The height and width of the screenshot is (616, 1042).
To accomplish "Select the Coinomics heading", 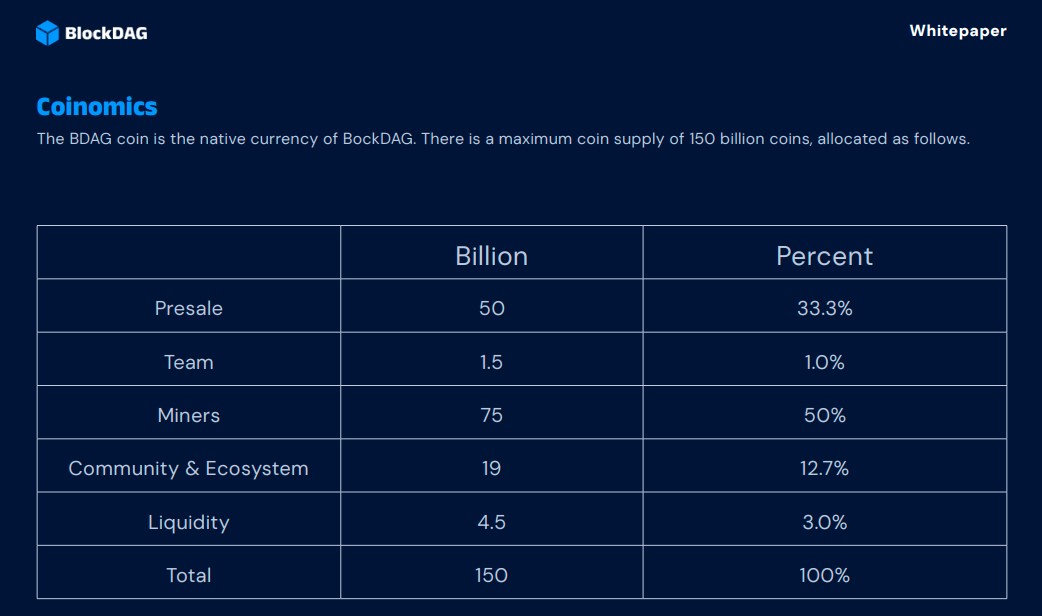I will click(x=97, y=107).
